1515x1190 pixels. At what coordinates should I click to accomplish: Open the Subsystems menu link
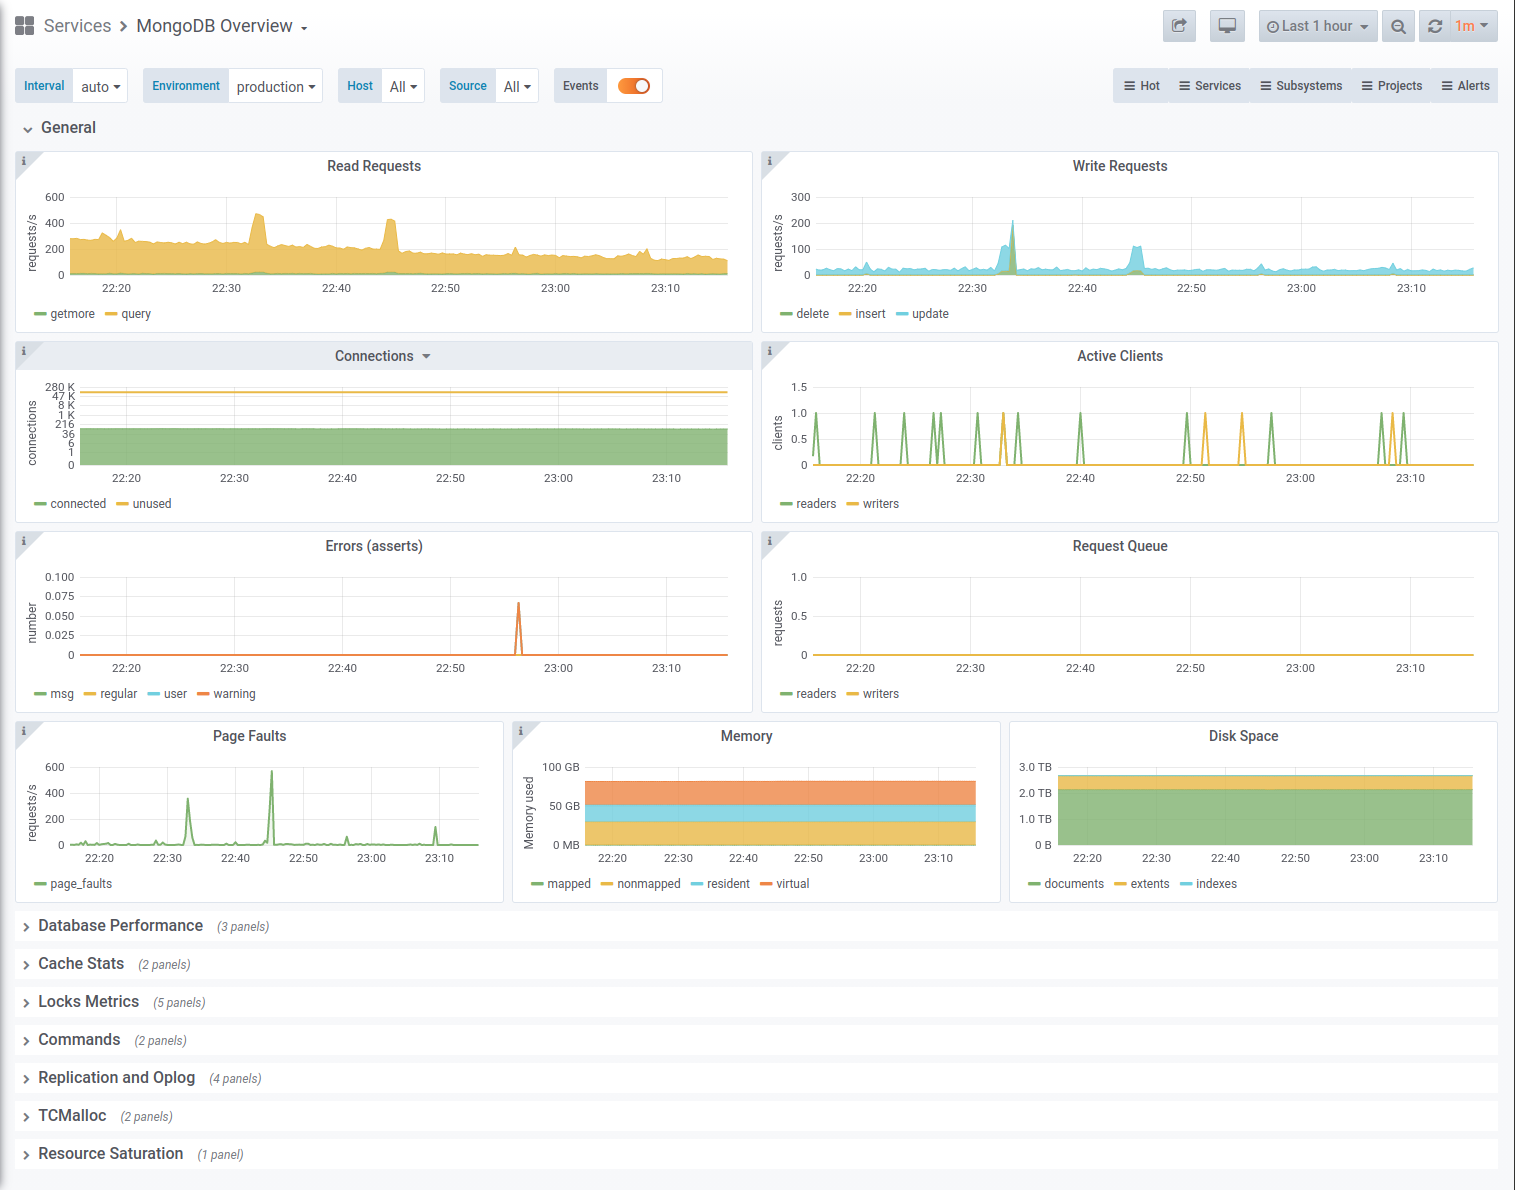1301,86
